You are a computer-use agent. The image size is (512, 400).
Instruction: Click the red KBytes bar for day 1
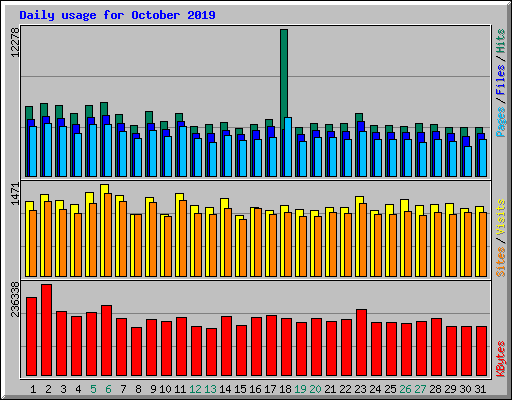pyautogui.click(x=31, y=336)
